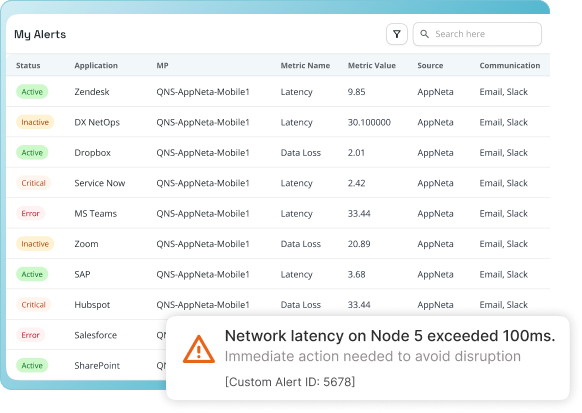
Task: Click Data Loss in the Dropbox row
Action: tap(300, 153)
